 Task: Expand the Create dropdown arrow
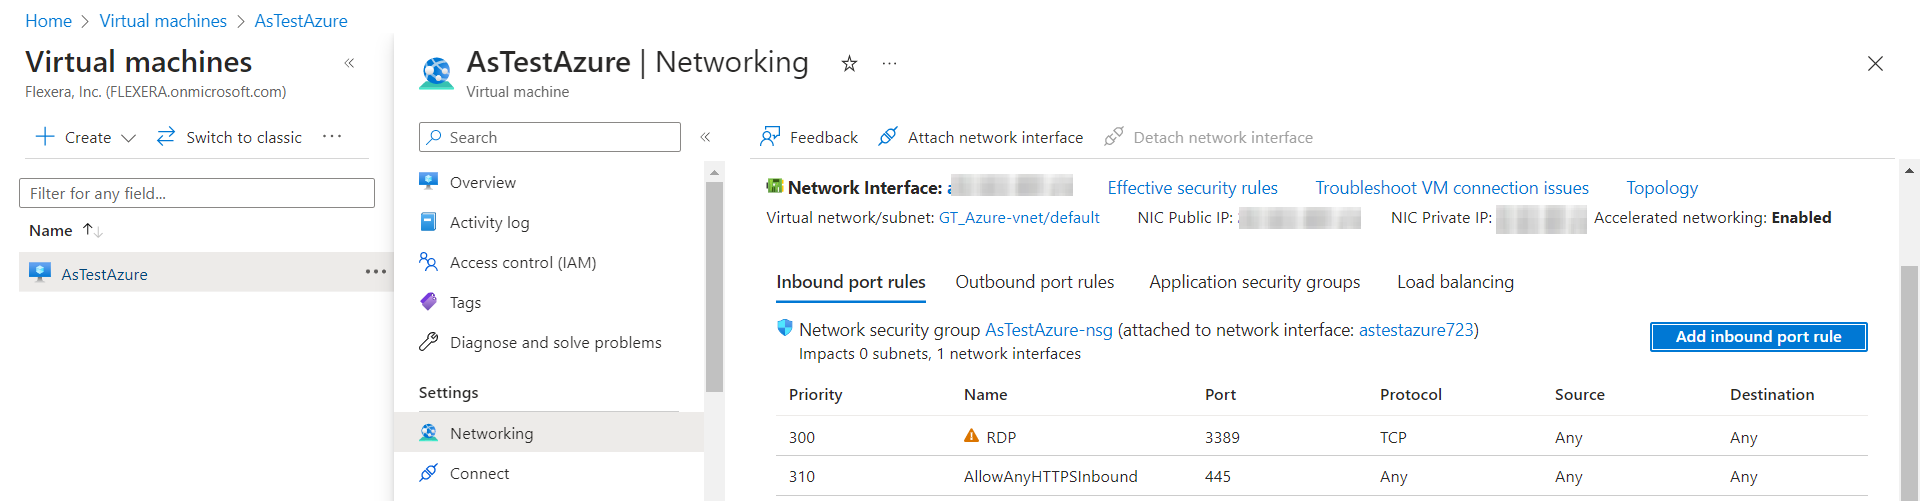tap(128, 138)
